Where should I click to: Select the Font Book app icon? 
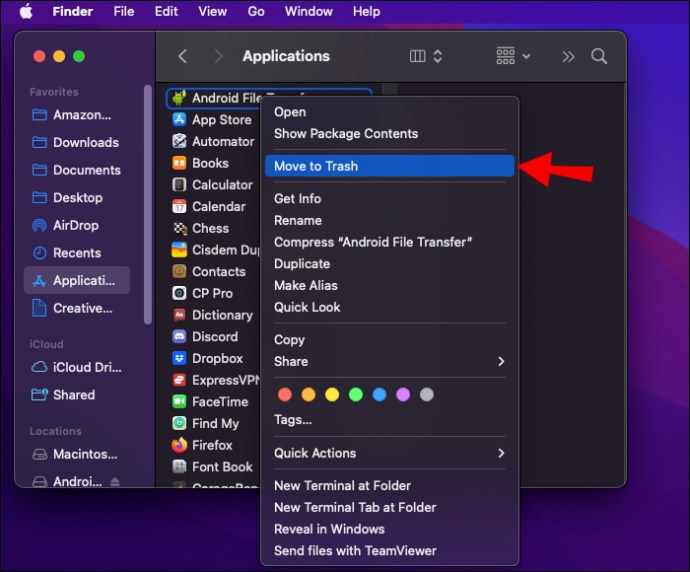[179, 466]
